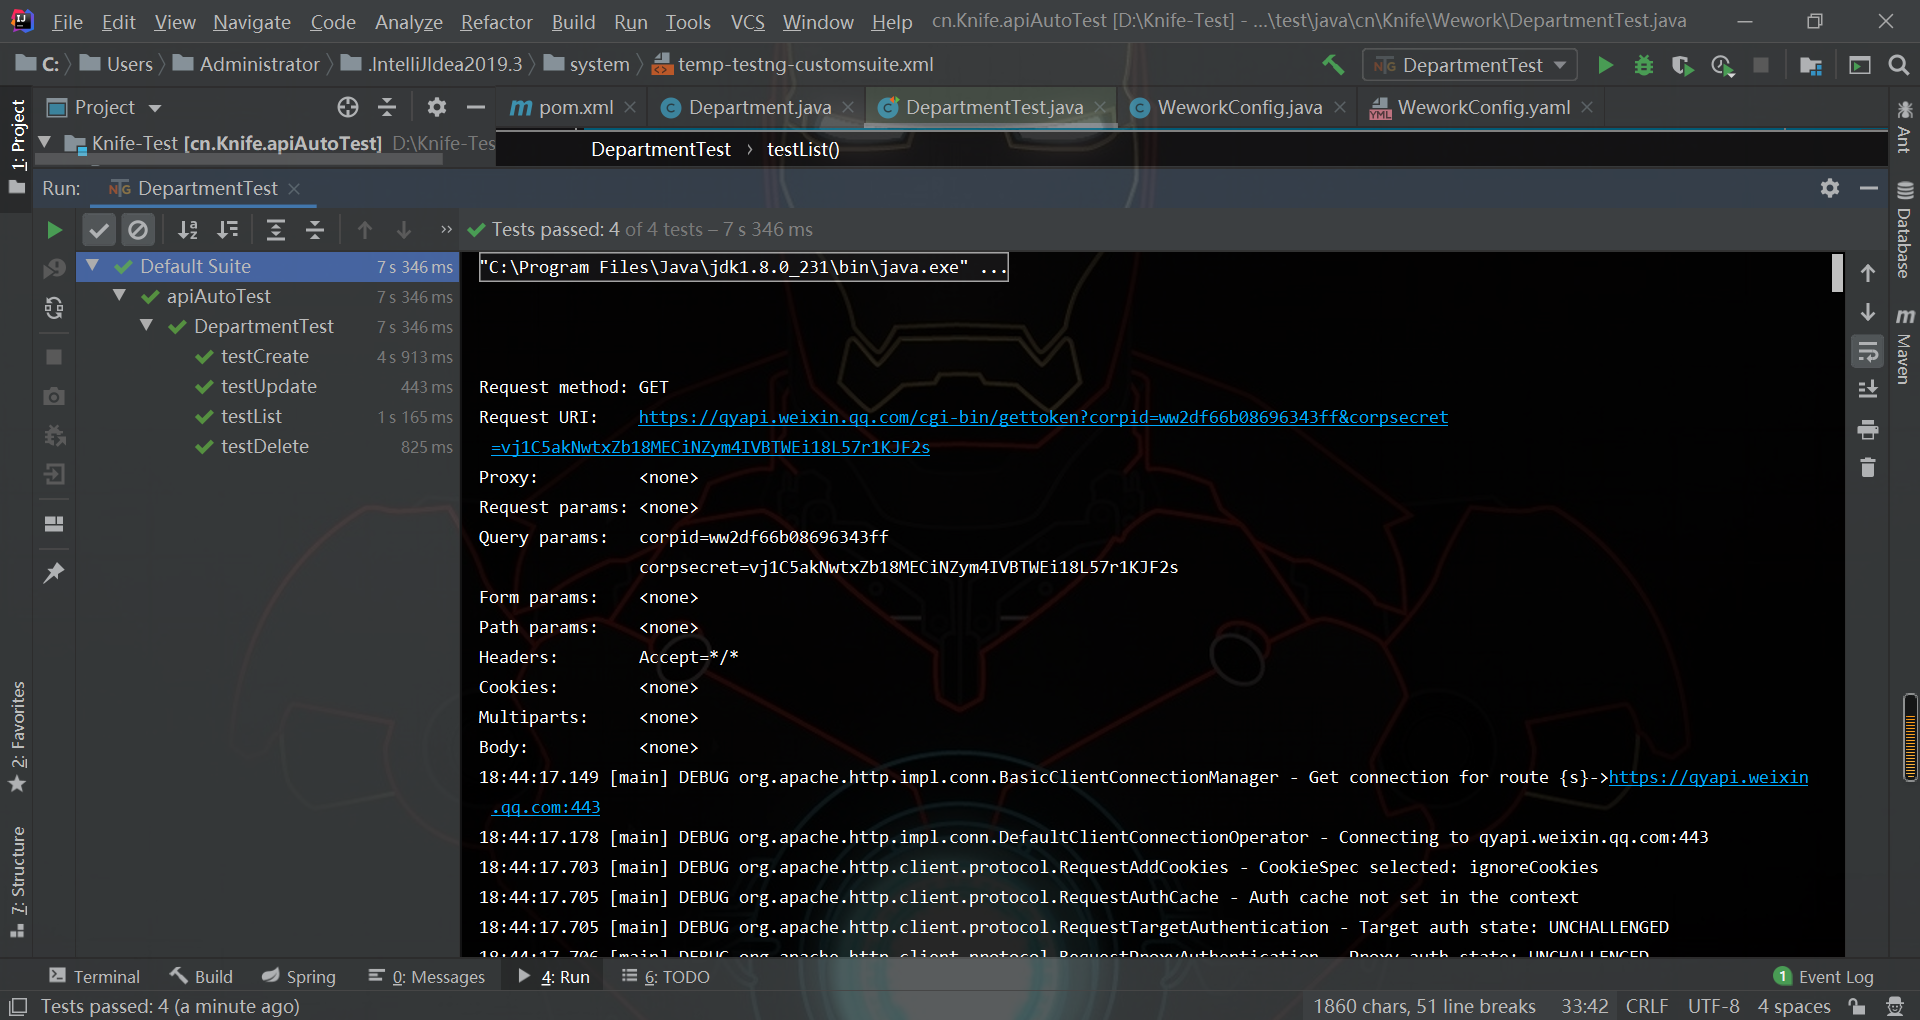Viewport: 1920px width, 1020px height.
Task: Open Run panel settings gear
Action: (x=1829, y=188)
